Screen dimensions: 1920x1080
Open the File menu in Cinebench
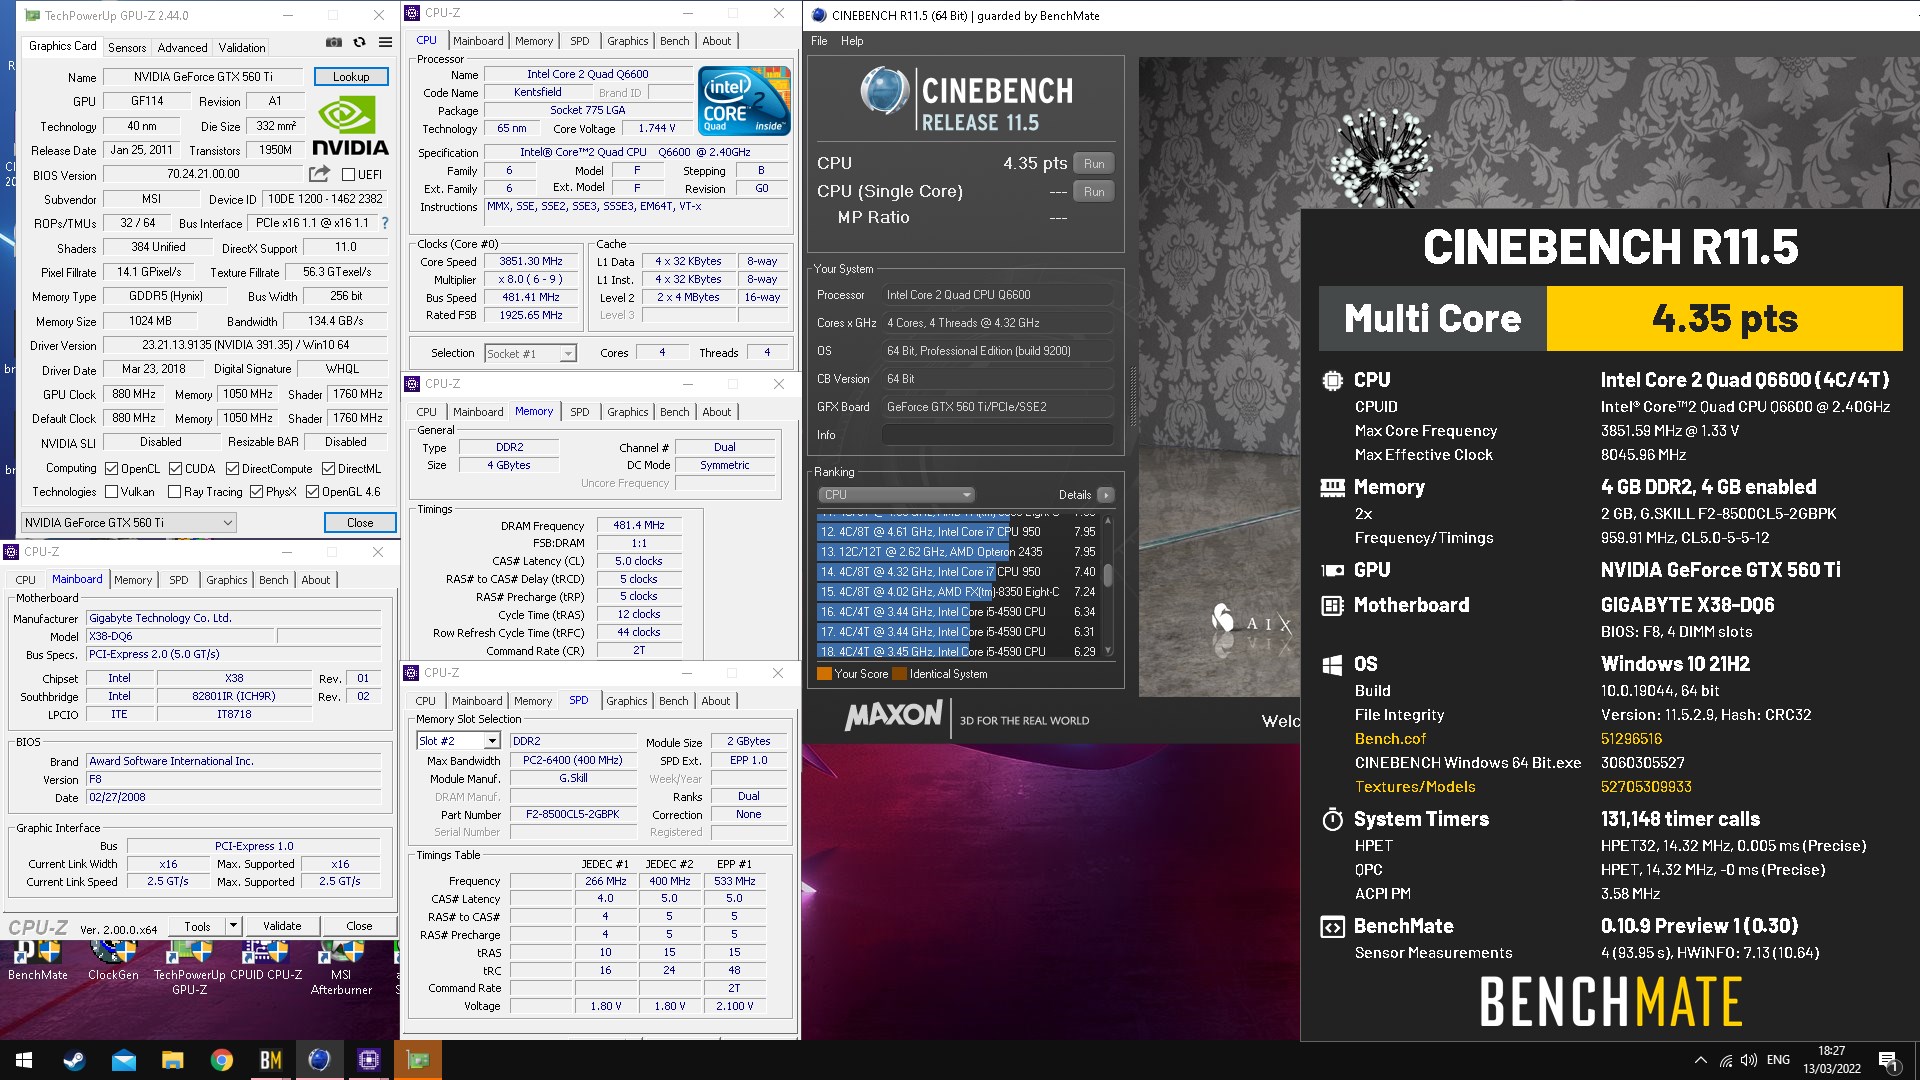(819, 41)
